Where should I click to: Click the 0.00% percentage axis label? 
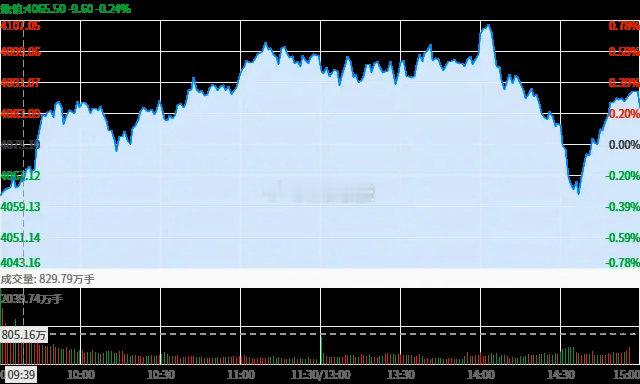624,145
